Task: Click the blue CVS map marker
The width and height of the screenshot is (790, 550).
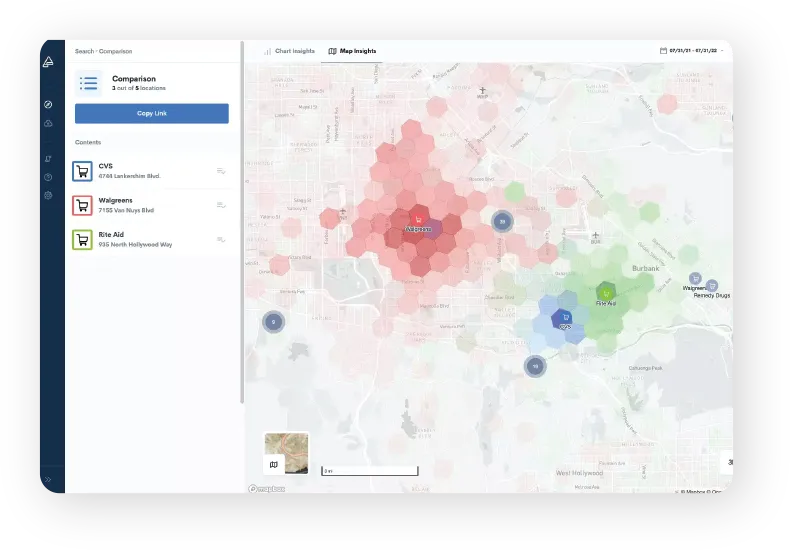Action: click(x=565, y=317)
